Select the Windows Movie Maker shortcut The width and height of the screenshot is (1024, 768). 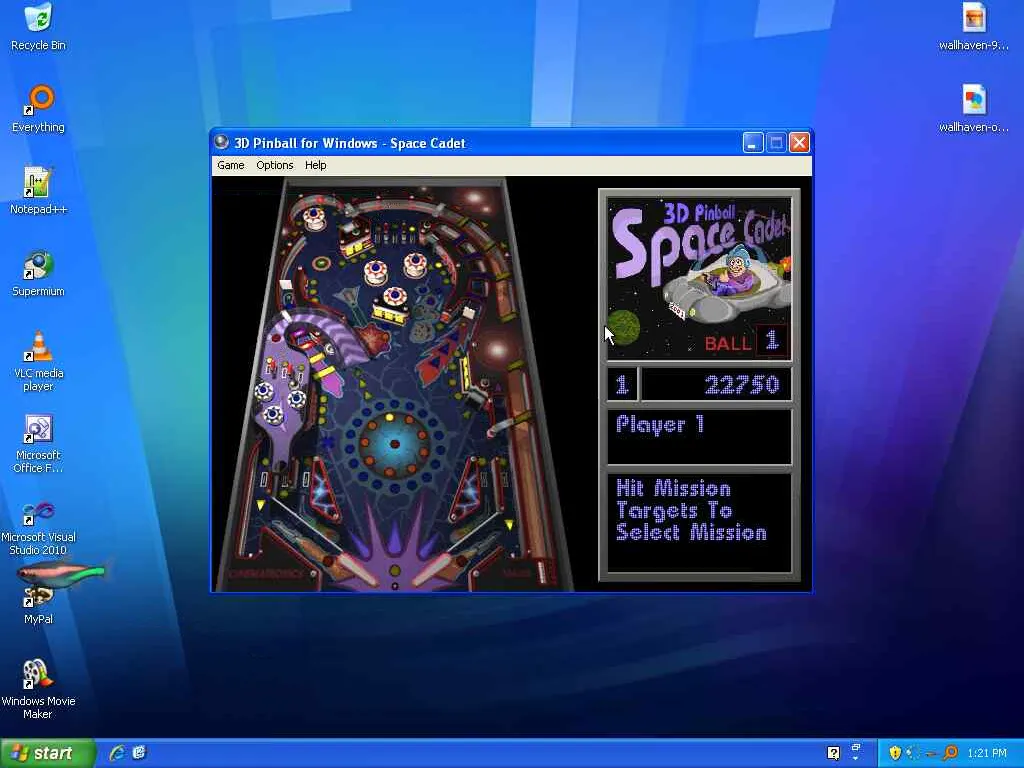tap(39, 689)
